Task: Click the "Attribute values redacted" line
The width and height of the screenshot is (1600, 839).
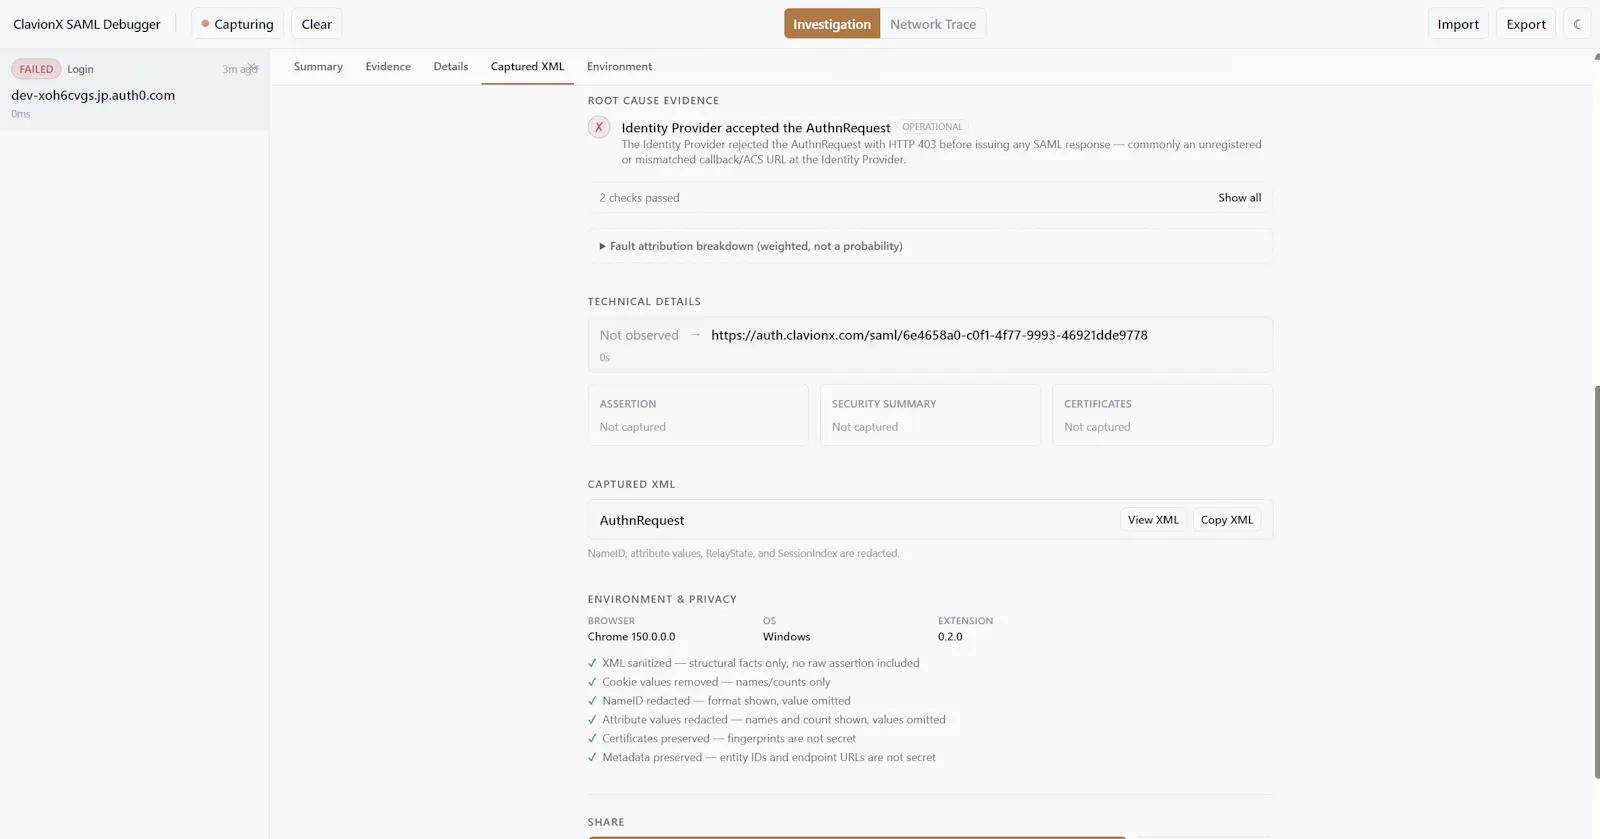Action: 773,720
